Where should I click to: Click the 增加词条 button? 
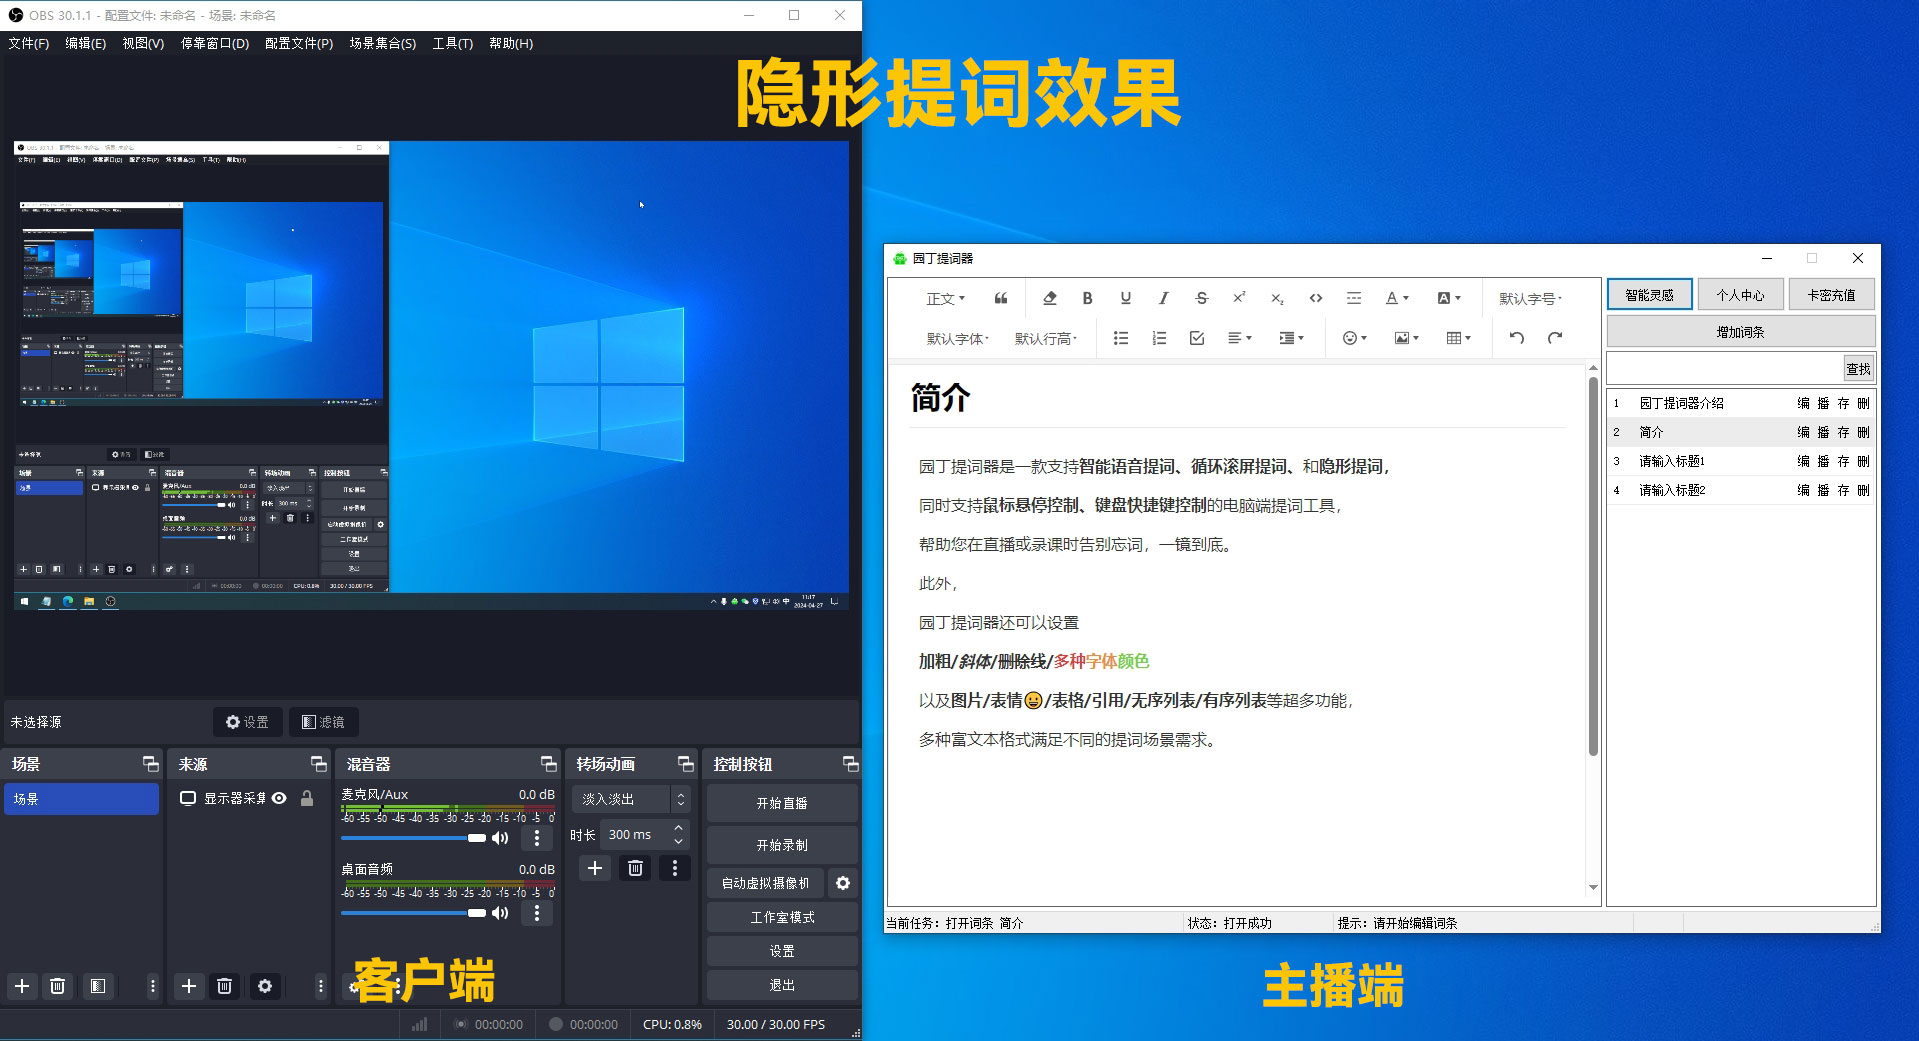(x=1740, y=331)
